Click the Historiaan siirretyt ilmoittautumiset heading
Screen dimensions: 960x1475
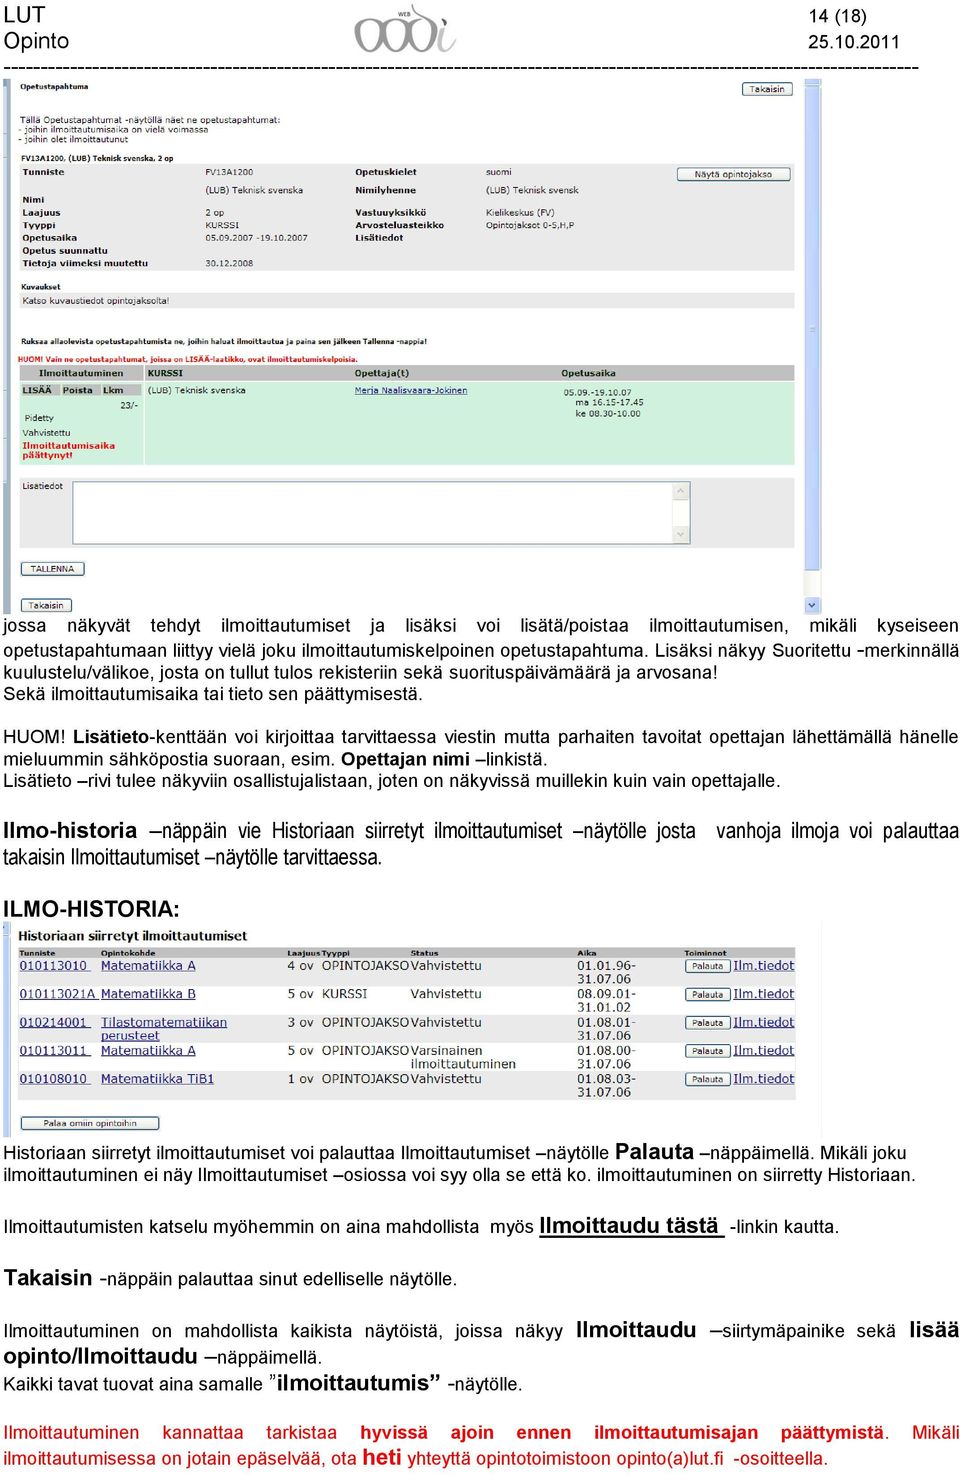click(x=132, y=936)
